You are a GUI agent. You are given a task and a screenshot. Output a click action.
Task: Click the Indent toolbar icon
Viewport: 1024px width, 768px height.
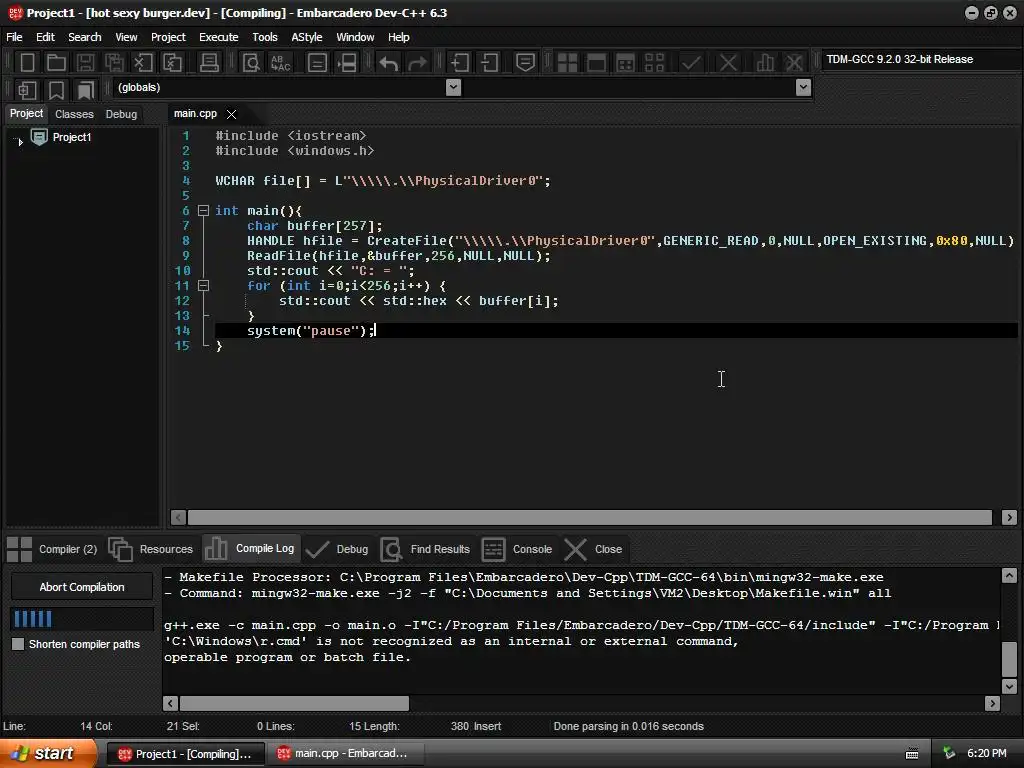click(460, 63)
